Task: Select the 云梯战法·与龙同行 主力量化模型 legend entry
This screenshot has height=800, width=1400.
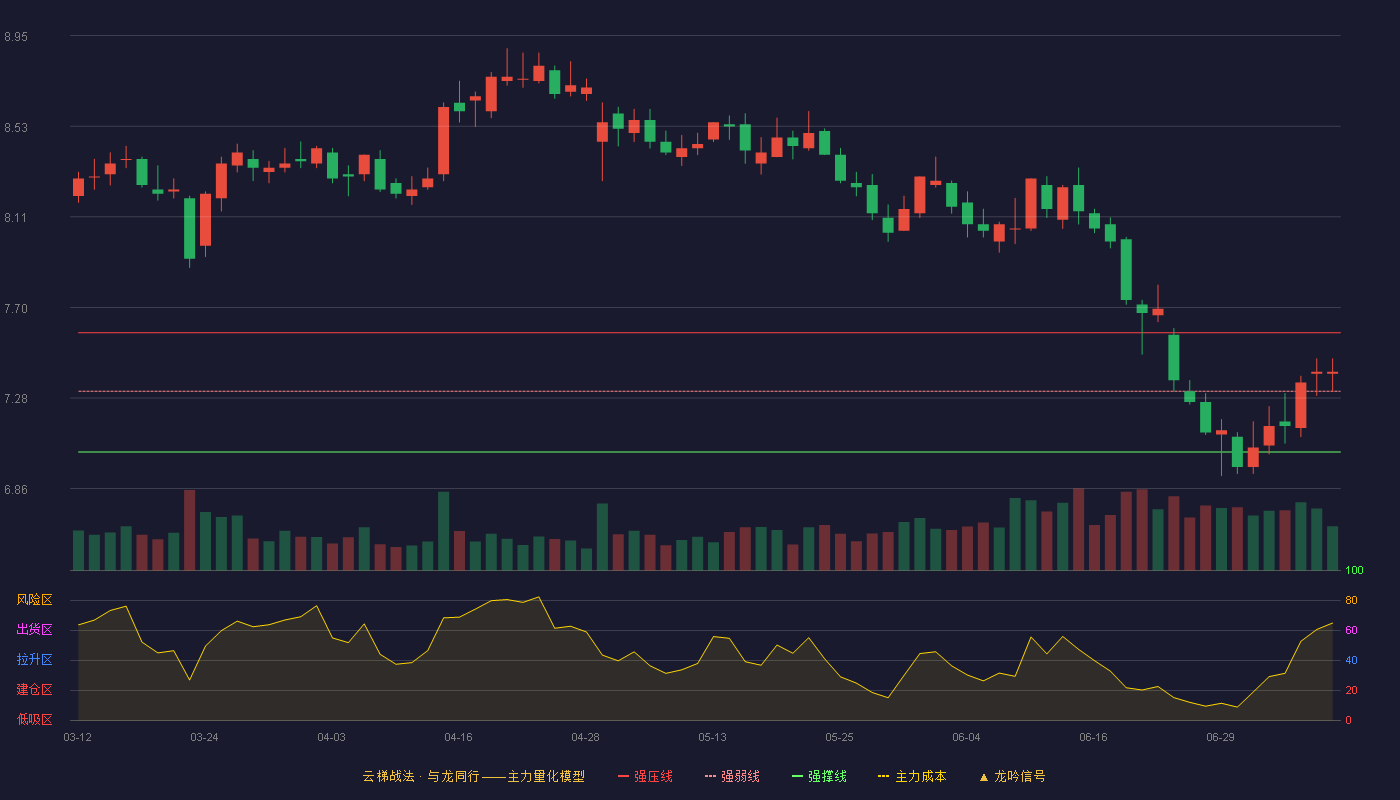Action: click(473, 776)
